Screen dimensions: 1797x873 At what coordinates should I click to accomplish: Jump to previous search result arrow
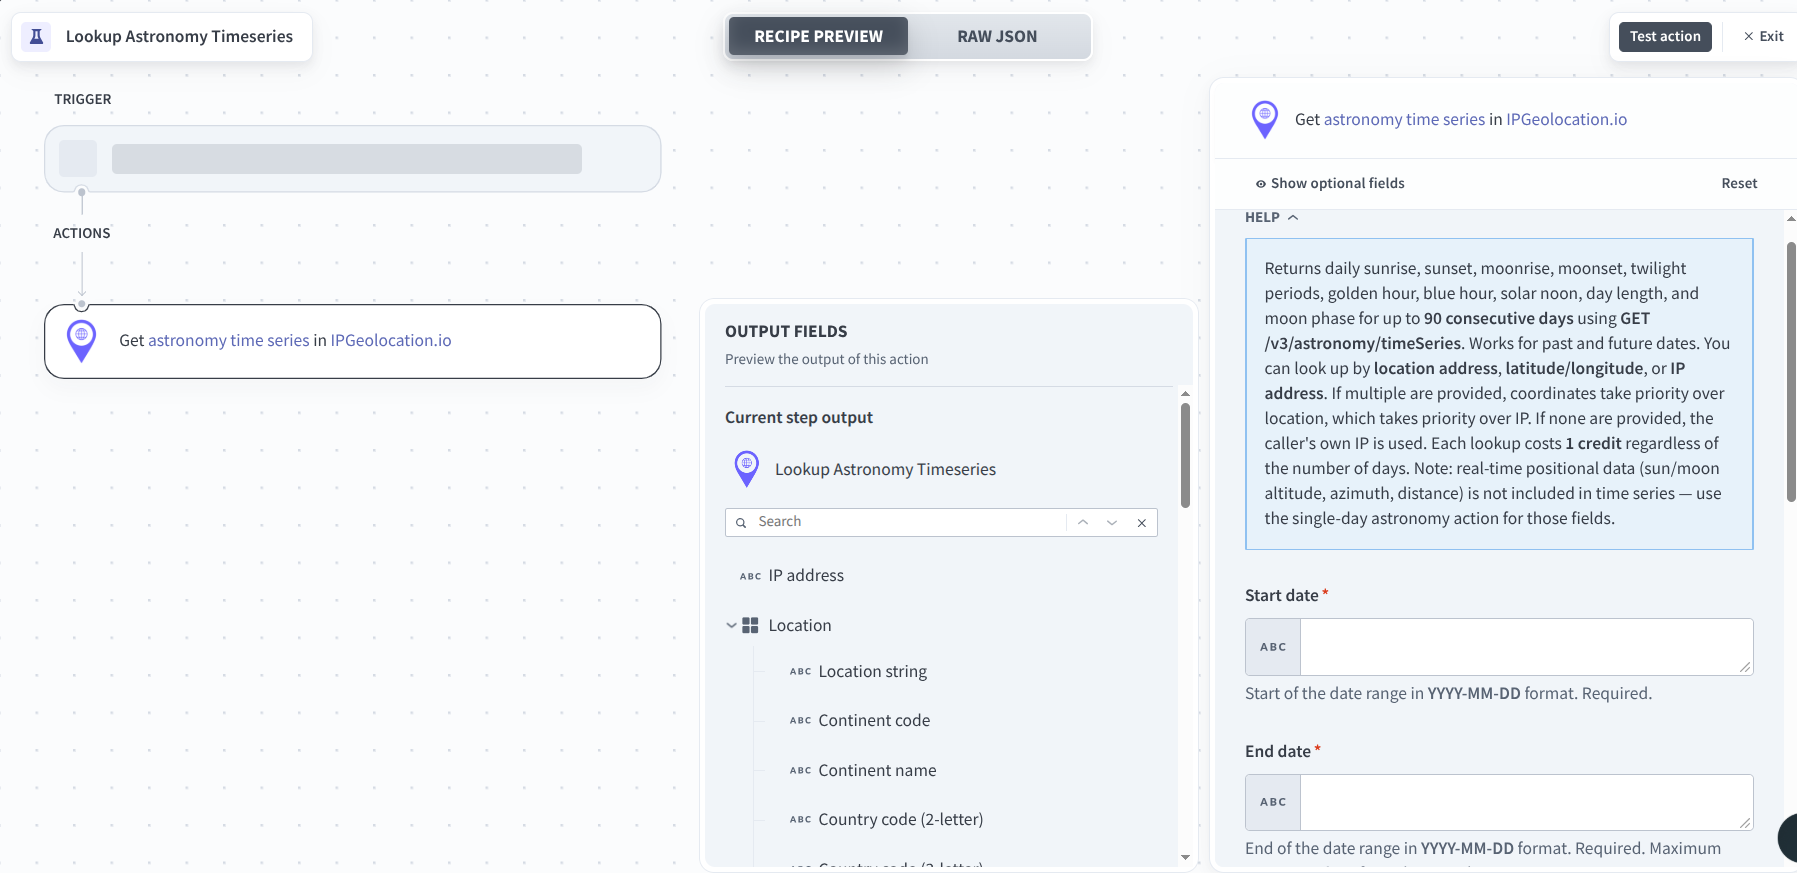click(x=1083, y=523)
